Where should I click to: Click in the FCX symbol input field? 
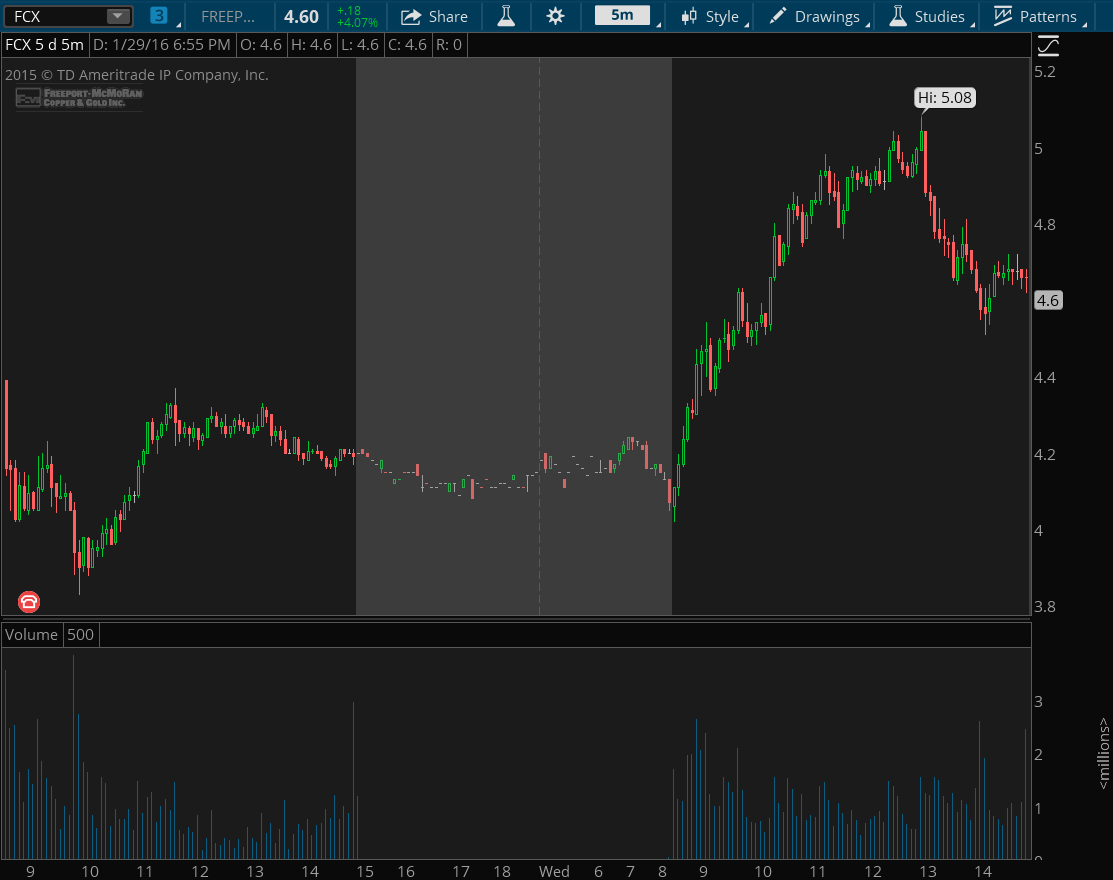55,16
